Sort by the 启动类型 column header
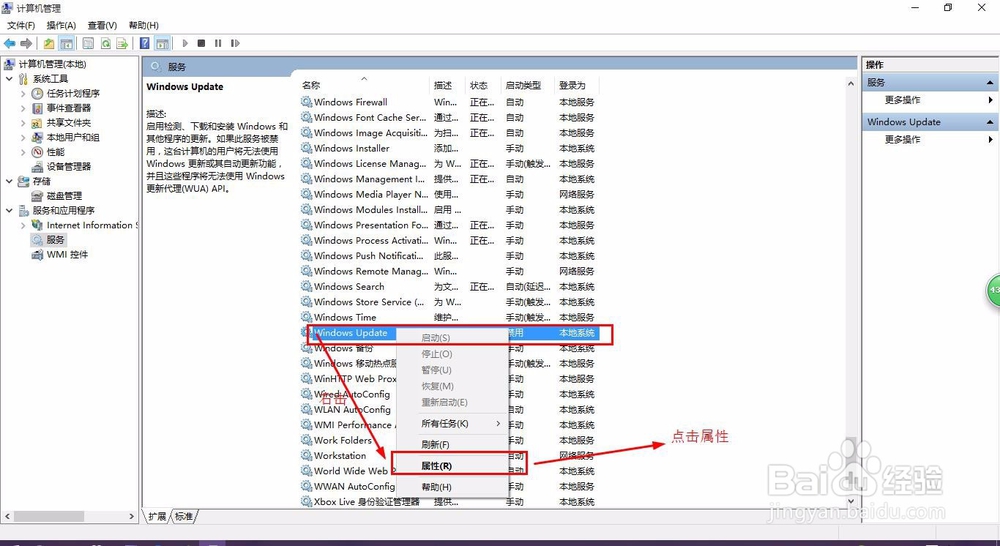Viewport: 1000px width, 546px height. [x=529, y=85]
